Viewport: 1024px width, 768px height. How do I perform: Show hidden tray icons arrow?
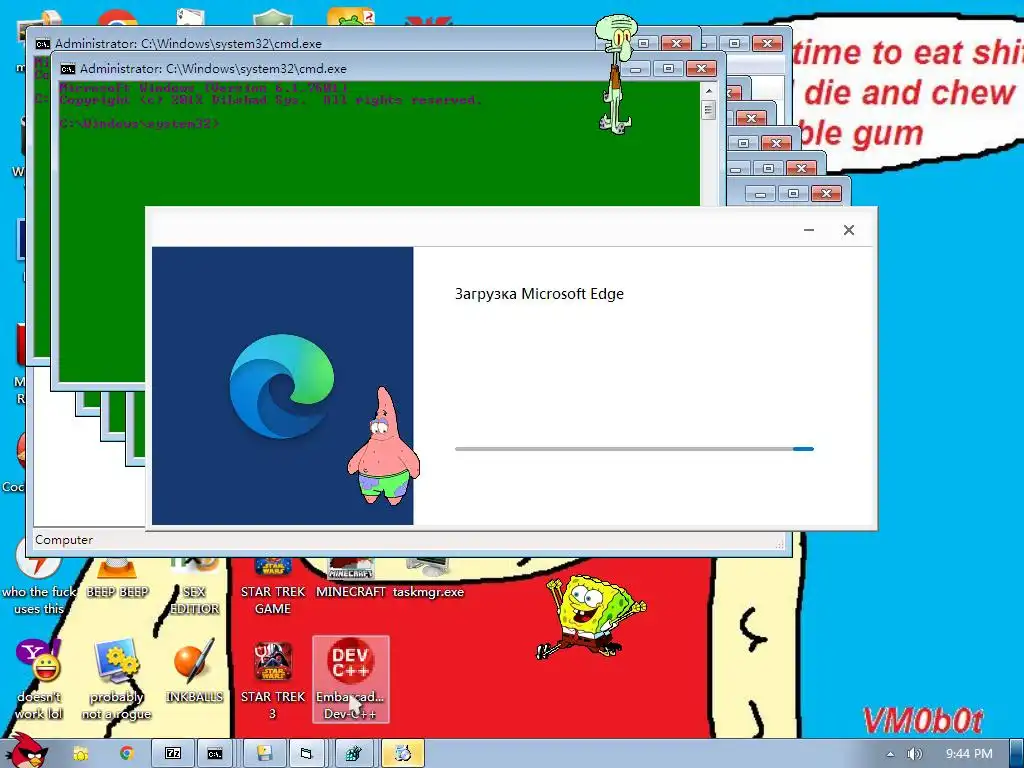(x=890, y=754)
